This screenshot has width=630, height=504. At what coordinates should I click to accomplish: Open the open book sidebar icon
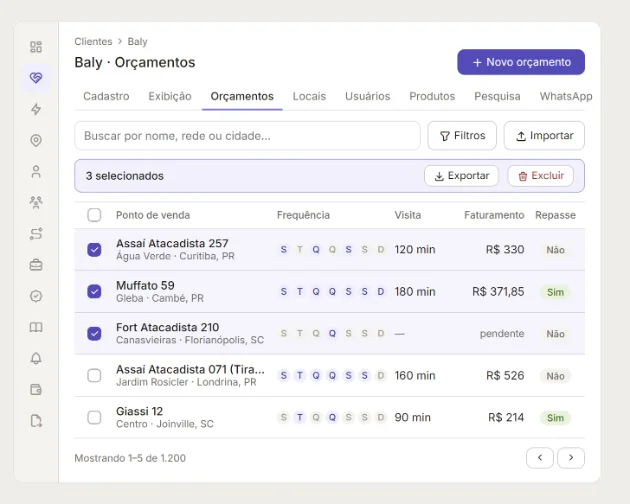tap(36, 327)
